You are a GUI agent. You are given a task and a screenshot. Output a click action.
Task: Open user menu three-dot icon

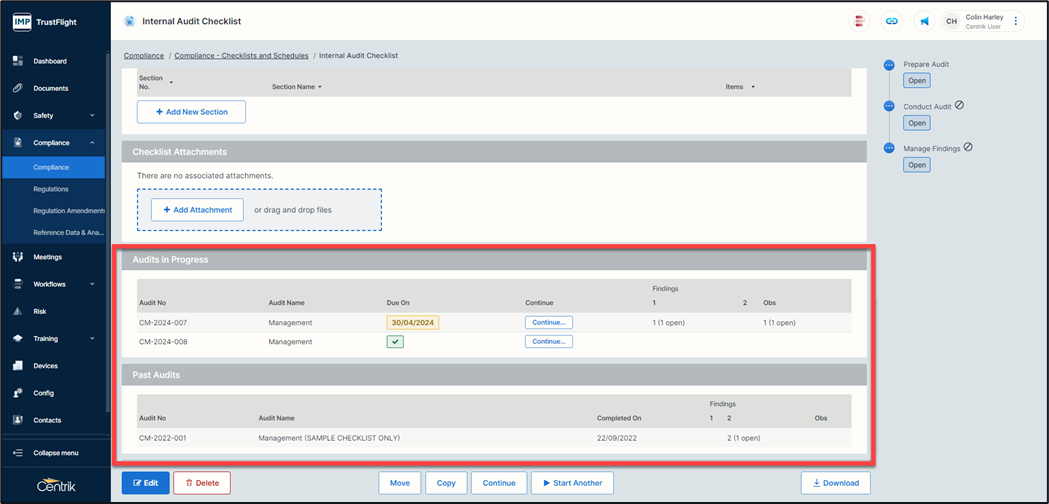(x=1016, y=21)
